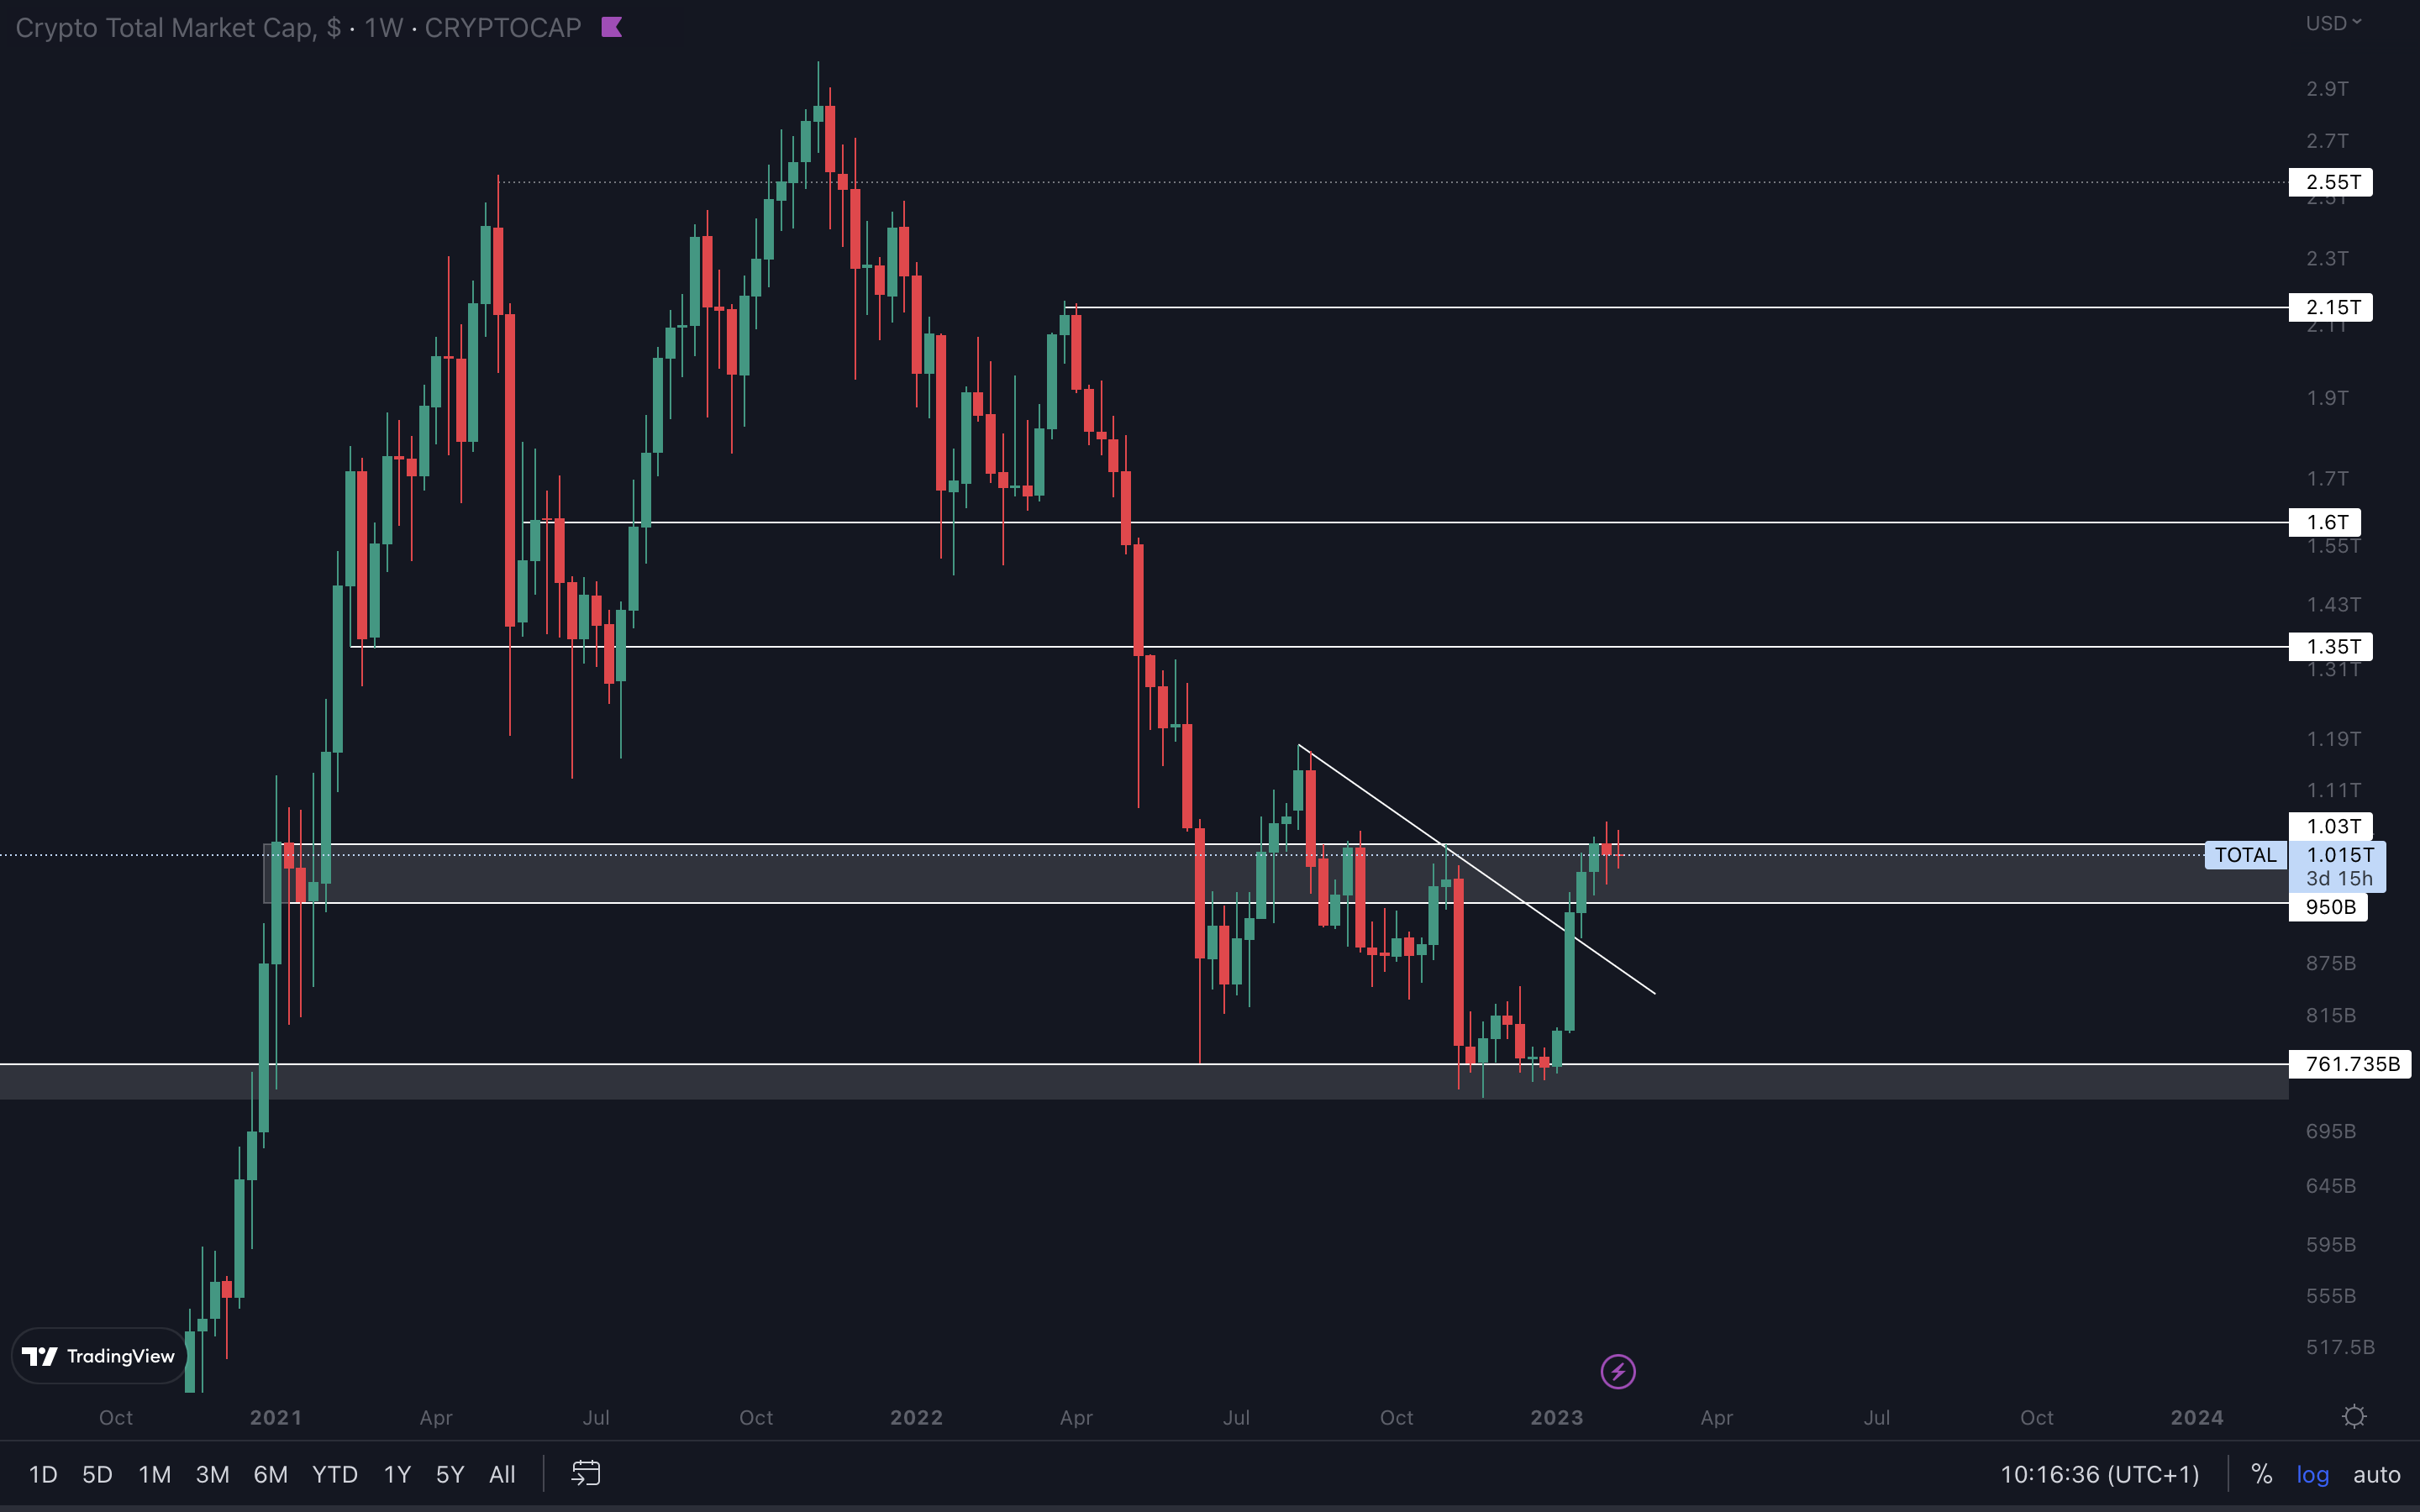Expand the USD currency dropdown

coord(2332,23)
